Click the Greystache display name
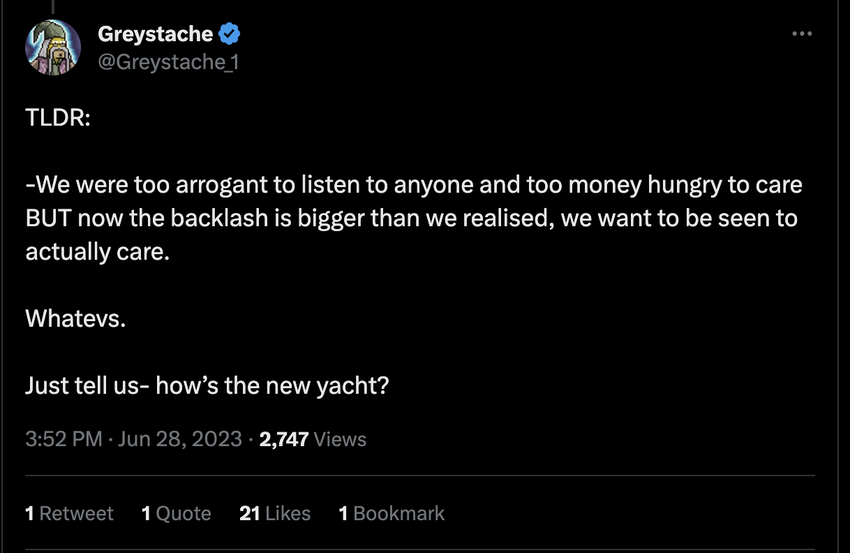This screenshot has width=850, height=553. pyautogui.click(x=155, y=34)
